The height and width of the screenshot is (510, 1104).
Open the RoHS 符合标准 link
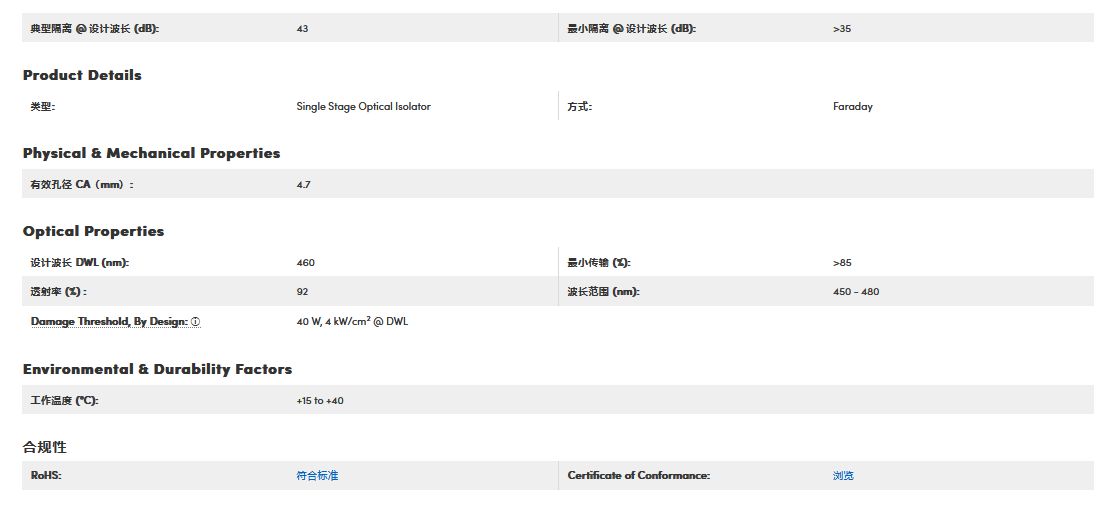pyautogui.click(x=317, y=476)
